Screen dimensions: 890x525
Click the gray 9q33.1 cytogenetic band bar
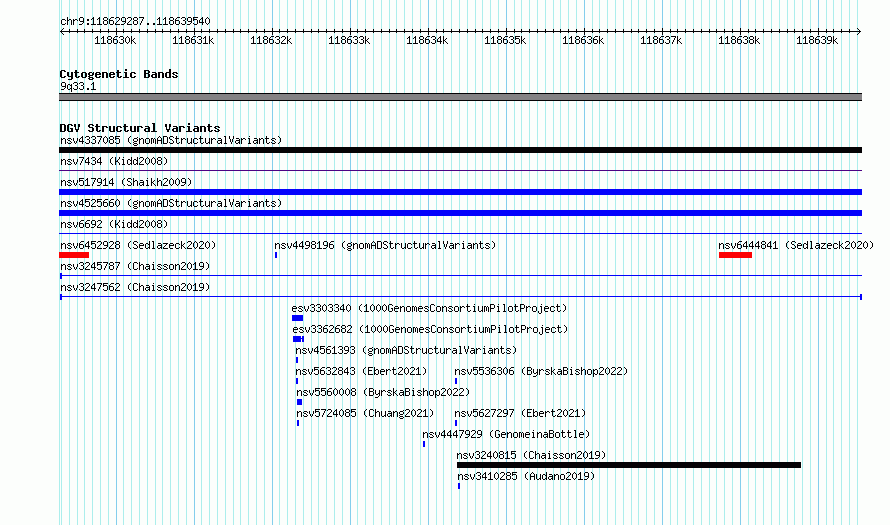pyautogui.click(x=460, y=97)
